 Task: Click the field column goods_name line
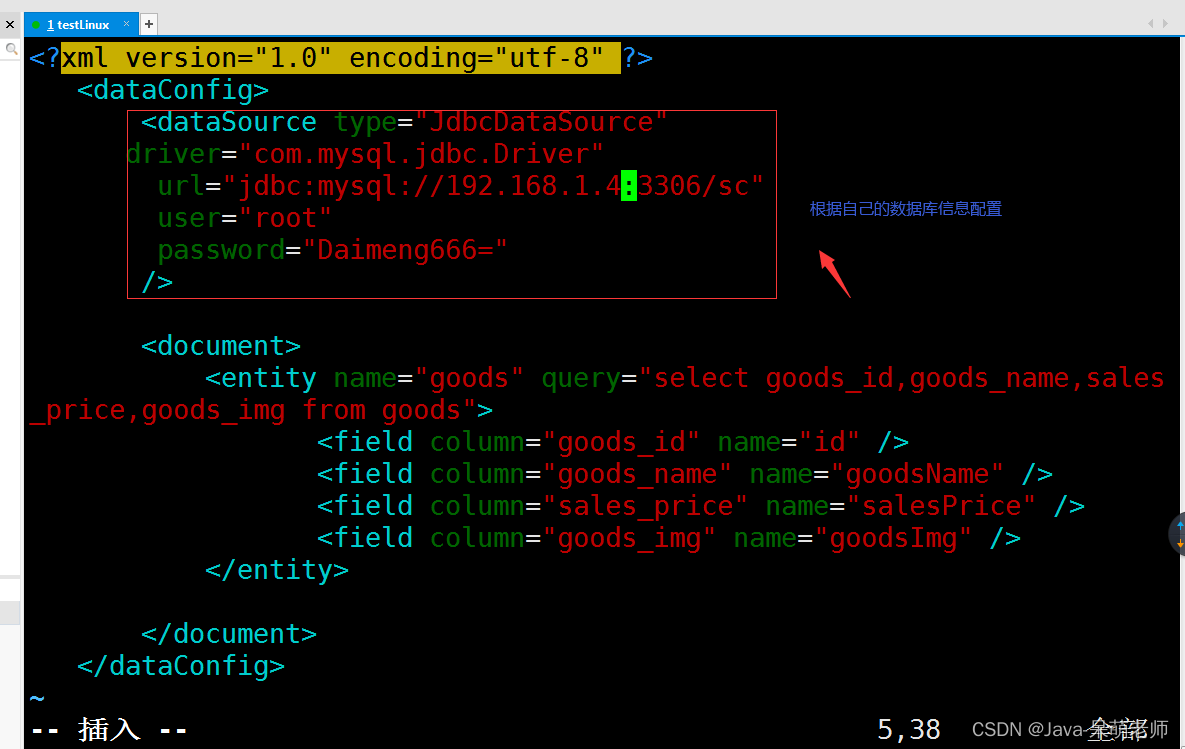[x=685, y=474]
